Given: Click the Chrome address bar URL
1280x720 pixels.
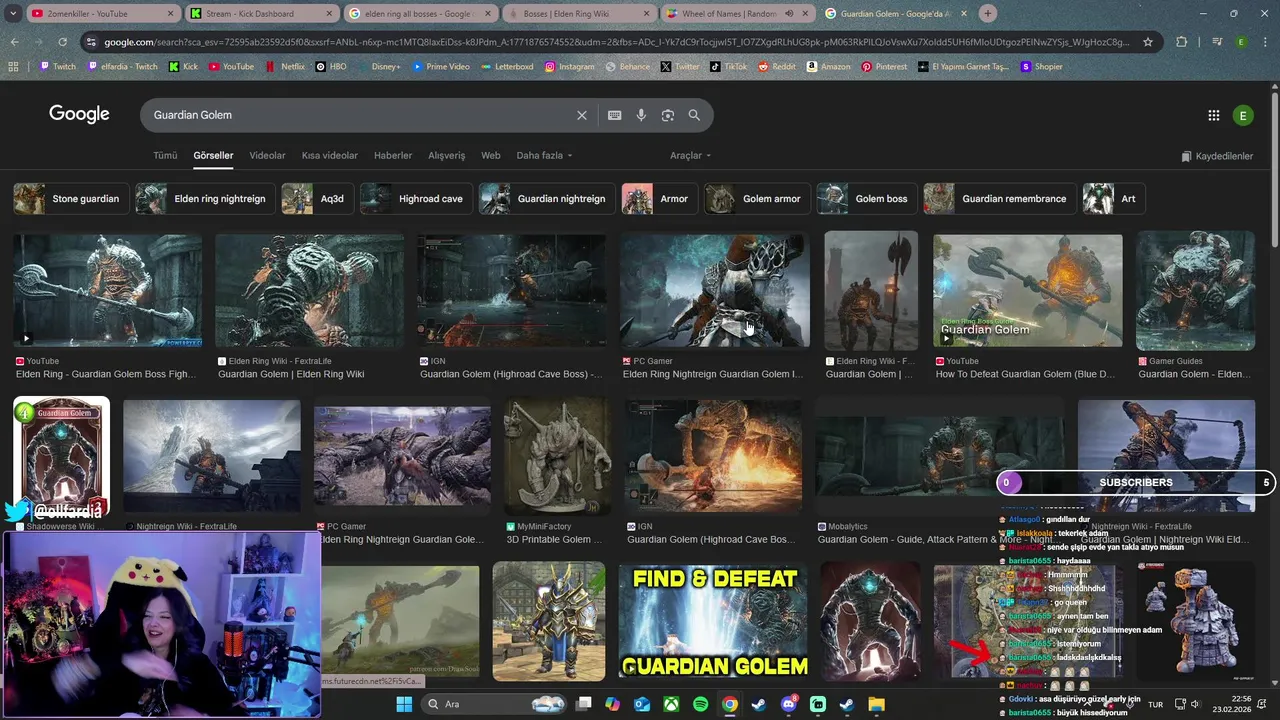Looking at the screenshot, I should [617, 42].
